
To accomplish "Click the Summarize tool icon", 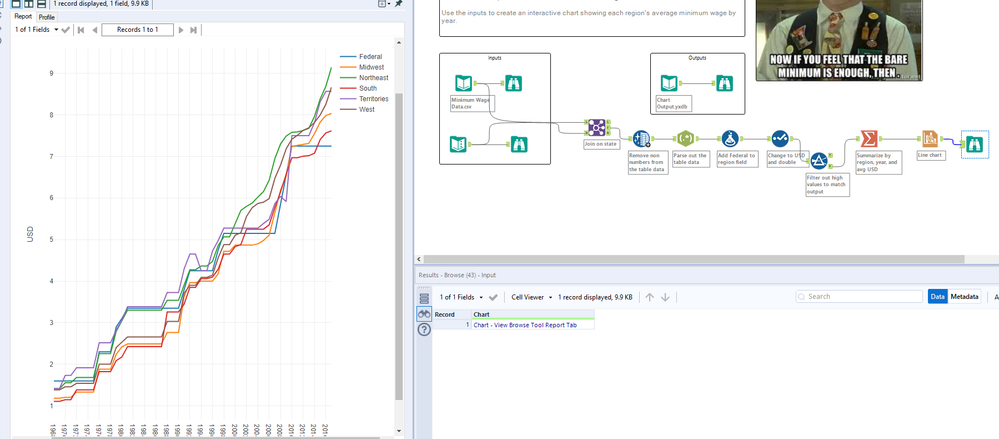I will point(869,139).
